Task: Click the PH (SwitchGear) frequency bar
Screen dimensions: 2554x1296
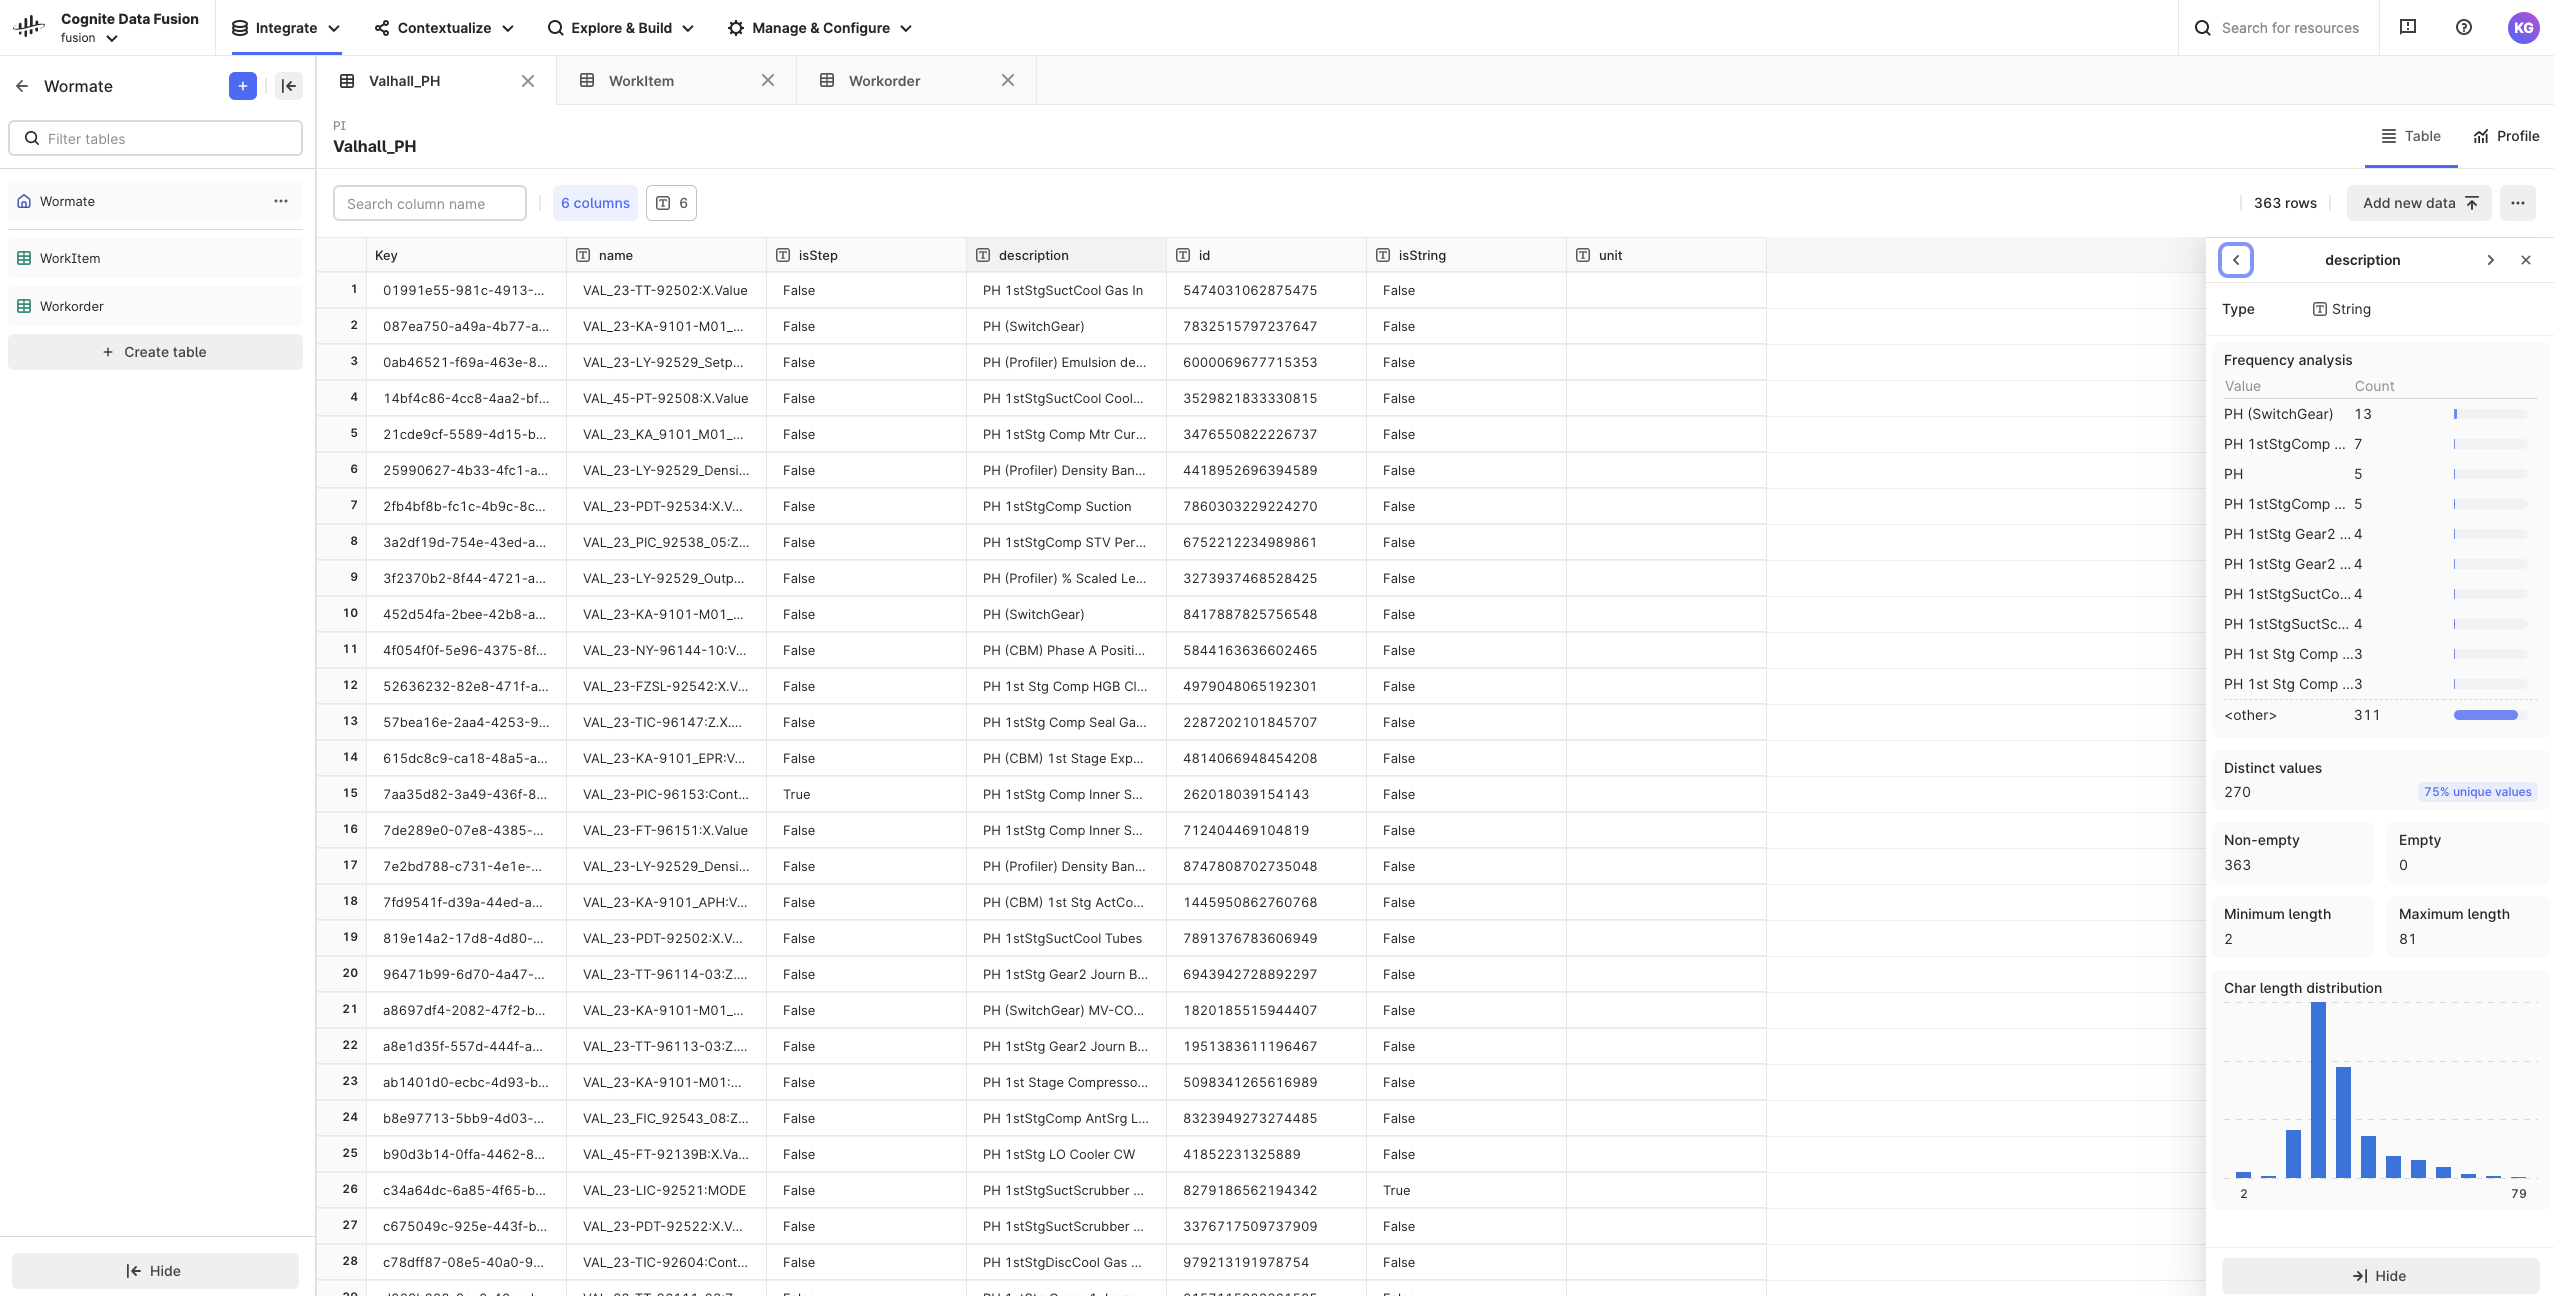Action: 2491,414
